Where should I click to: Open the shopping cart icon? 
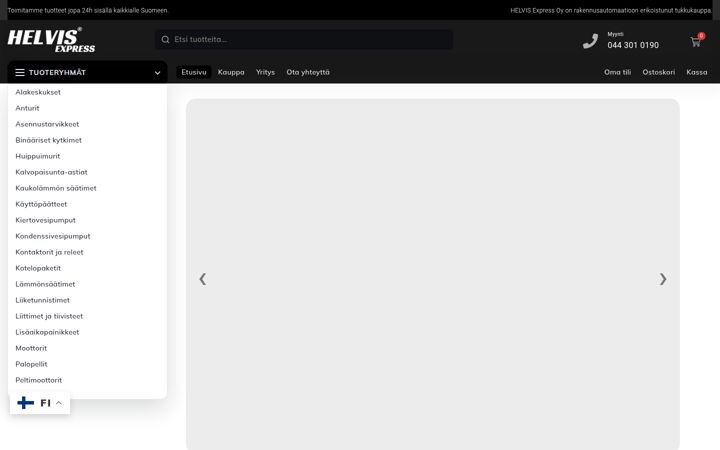(696, 42)
